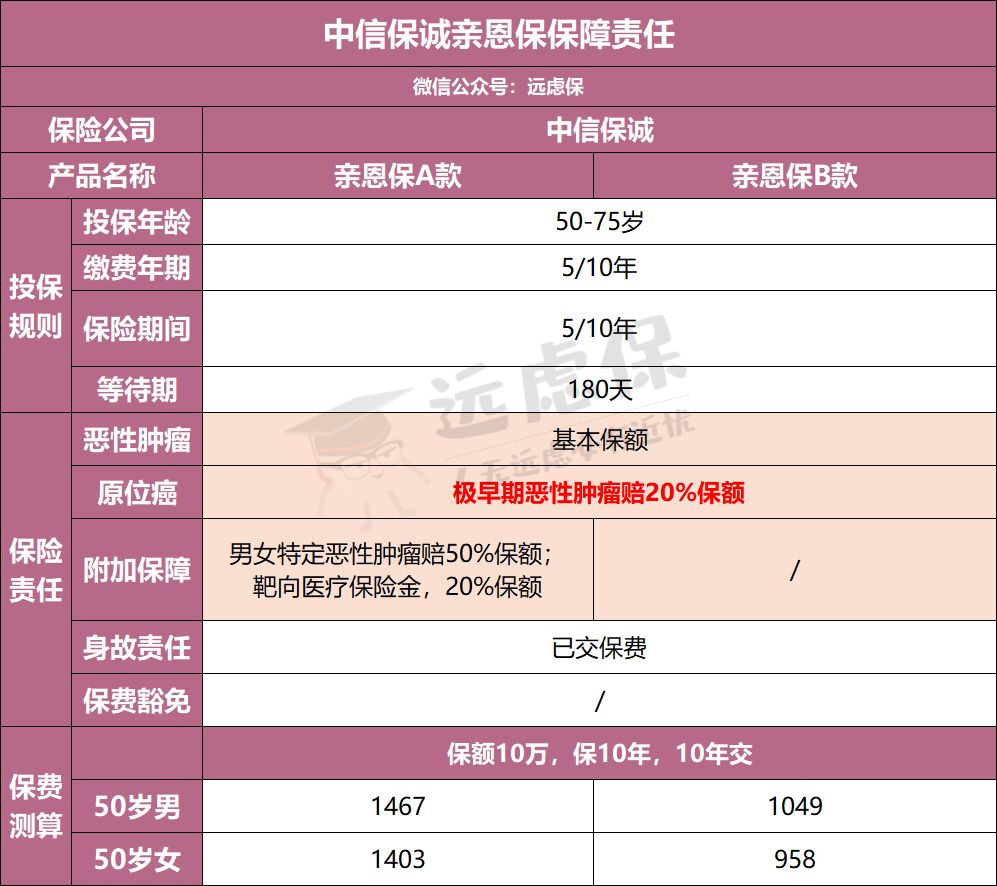
Task: Select the 亲恩保B款 column header
Action: (x=794, y=176)
